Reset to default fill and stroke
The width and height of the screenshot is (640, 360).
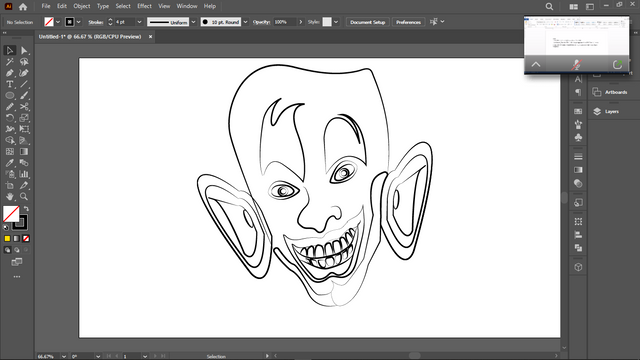[x=6, y=227]
